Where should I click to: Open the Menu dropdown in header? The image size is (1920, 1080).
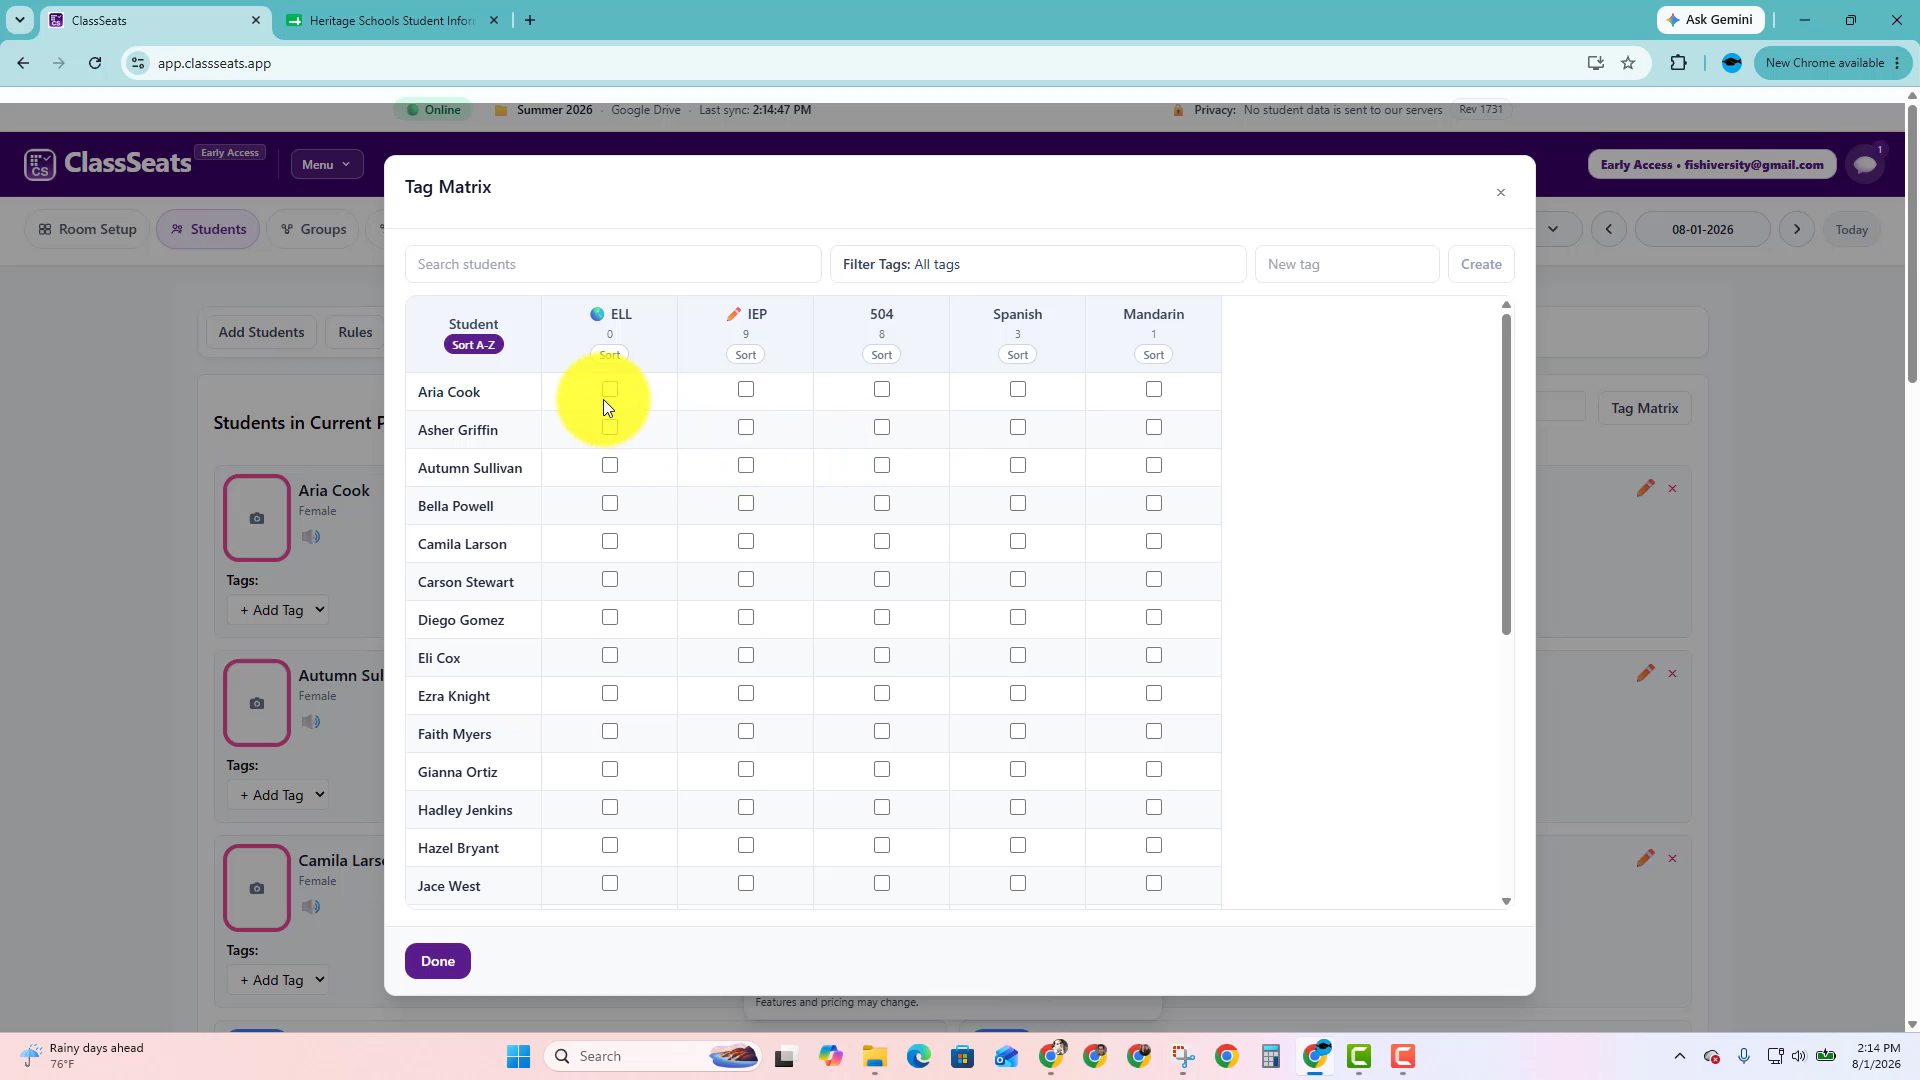pos(327,164)
